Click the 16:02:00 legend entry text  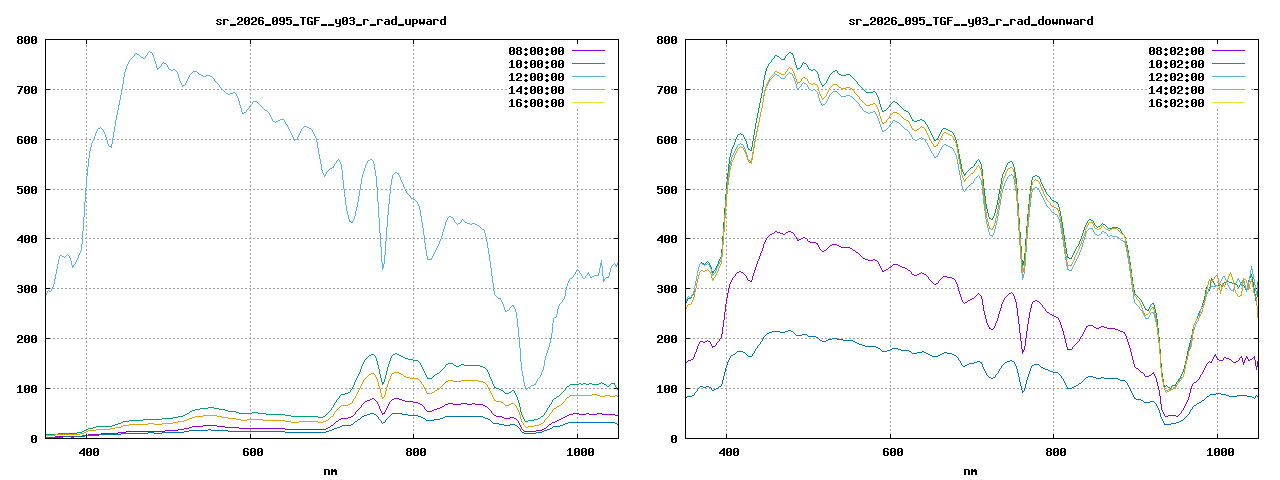point(1176,103)
